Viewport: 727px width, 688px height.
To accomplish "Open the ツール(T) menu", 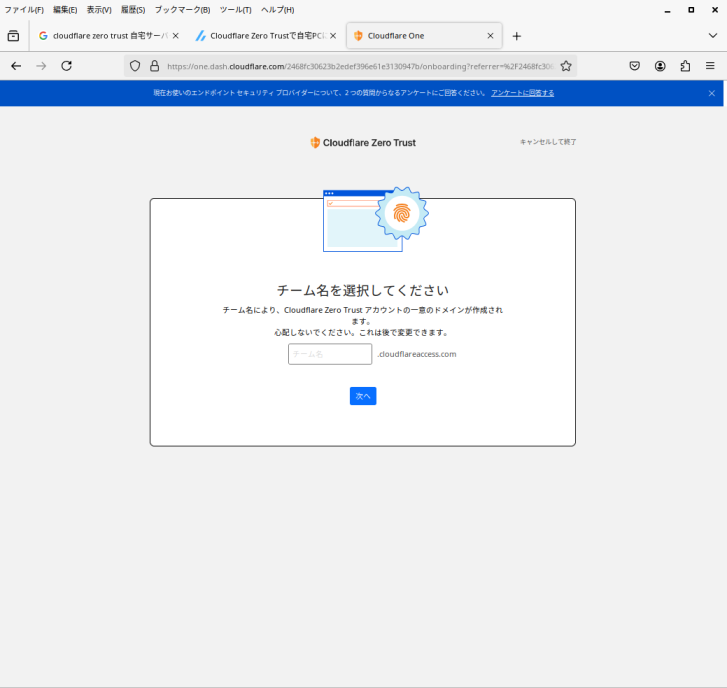I will 236,10.
